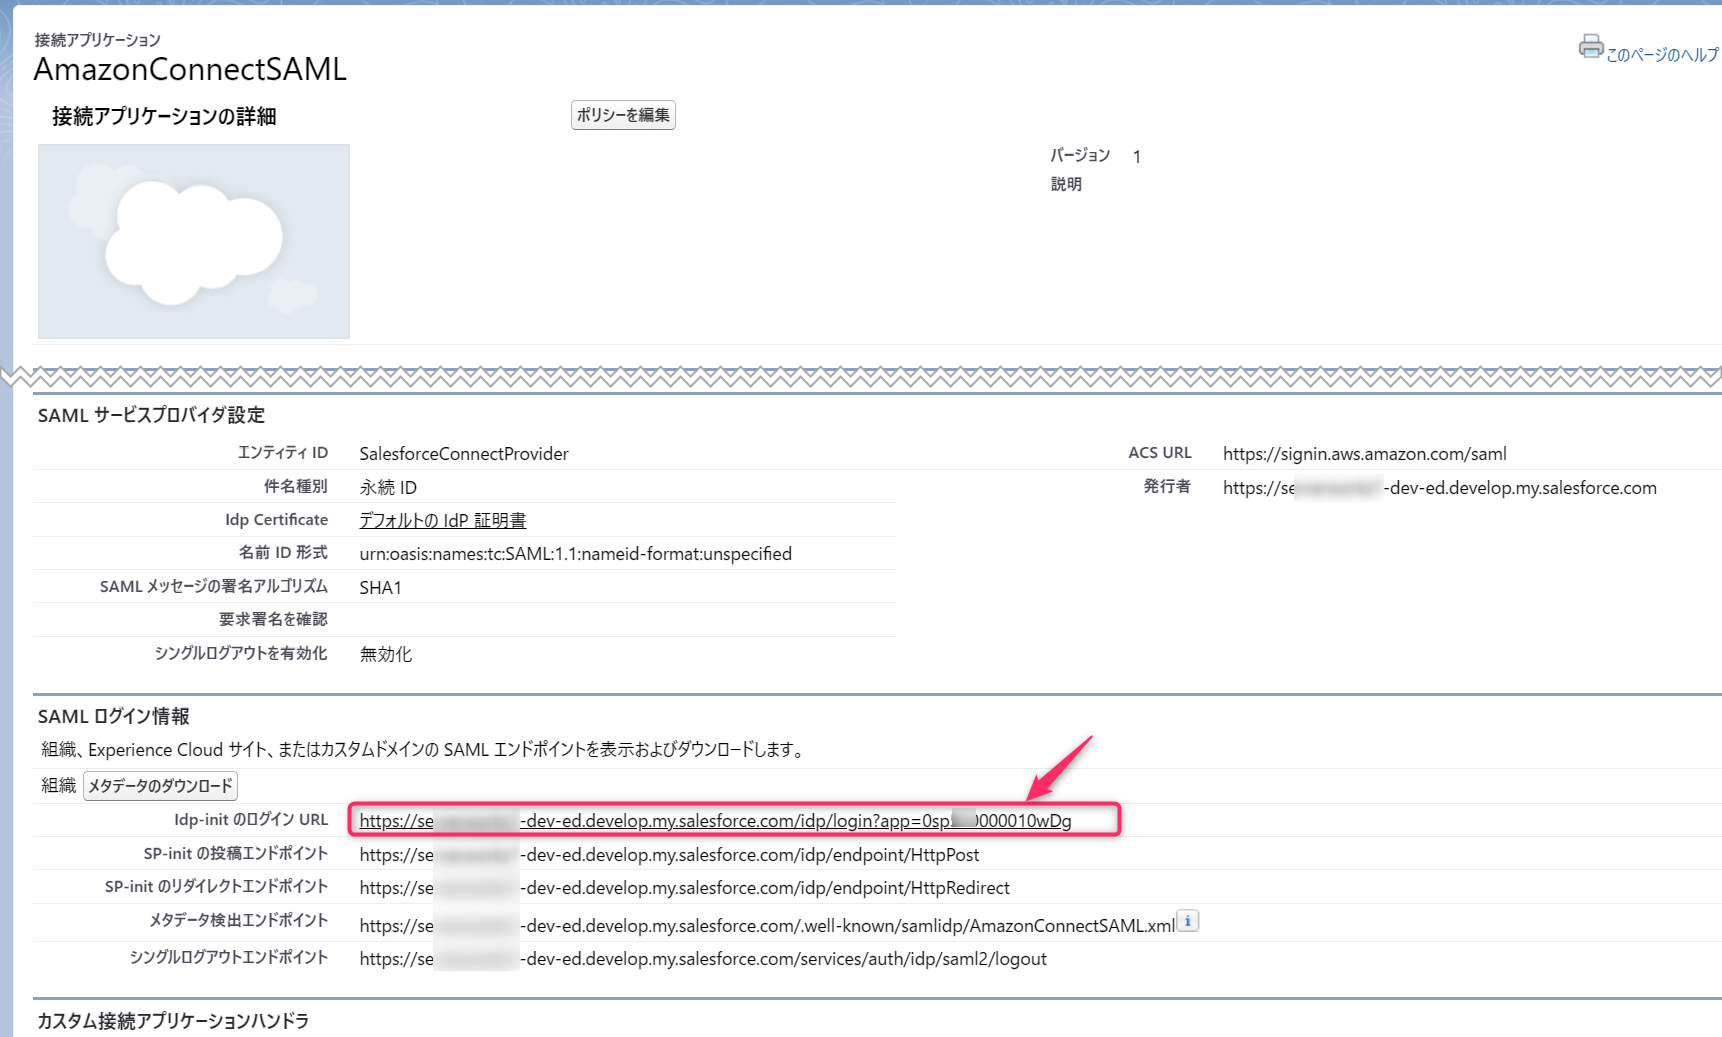Screen dimensions: 1722x1037
Task: Select the SHA1 signature algorithm value
Action: click(380, 588)
